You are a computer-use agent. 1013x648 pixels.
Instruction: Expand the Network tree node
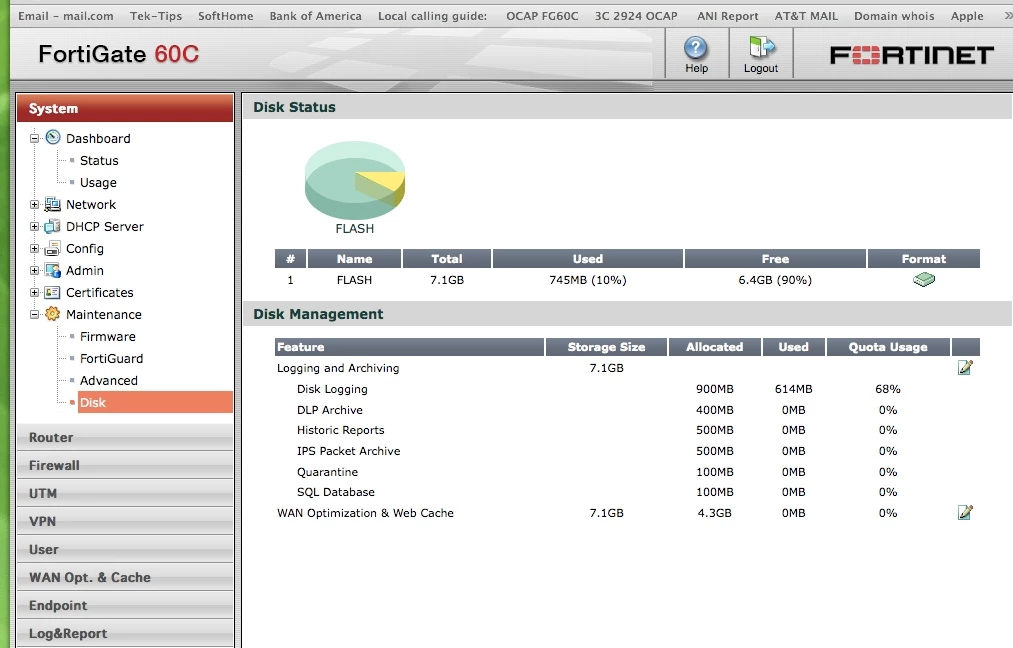coord(34,204)
